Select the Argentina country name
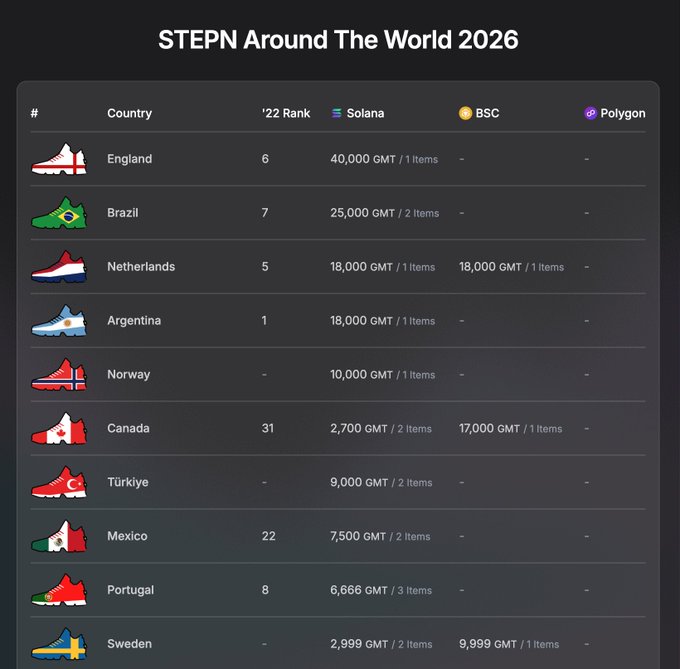This screenshot has width=680, height=669. (x=134, y=320)
